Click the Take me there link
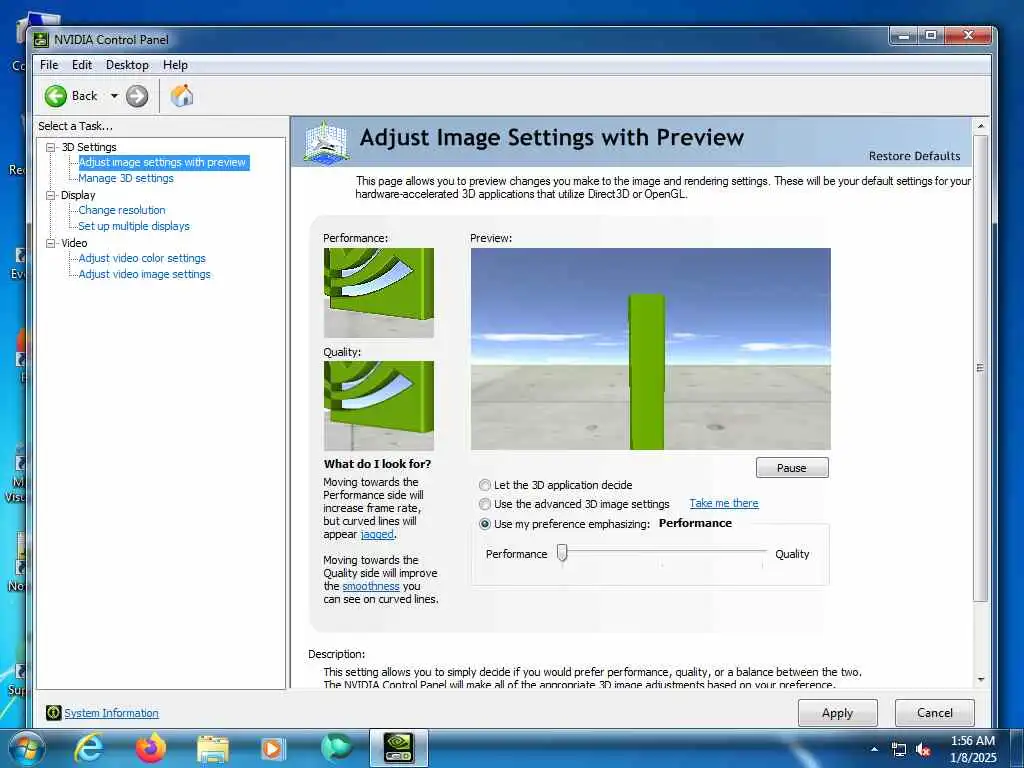Image resolution: width=1024 pixels, height=768 pixels. [724, 503]
